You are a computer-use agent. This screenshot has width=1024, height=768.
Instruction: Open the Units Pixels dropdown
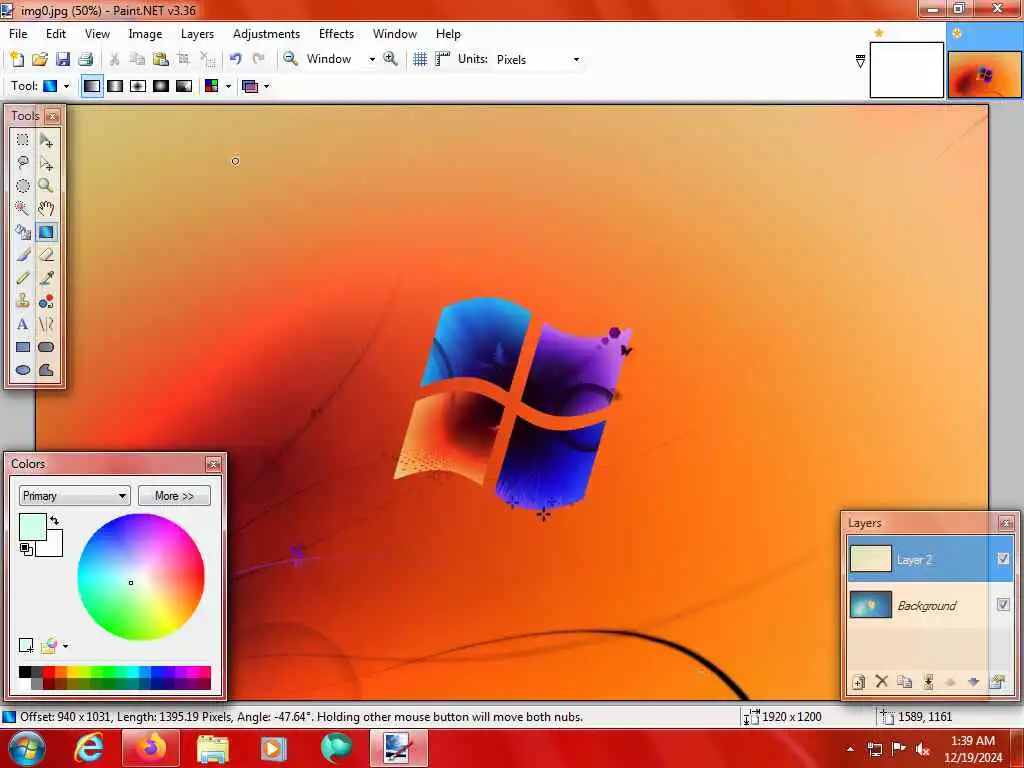coord(577,59)
